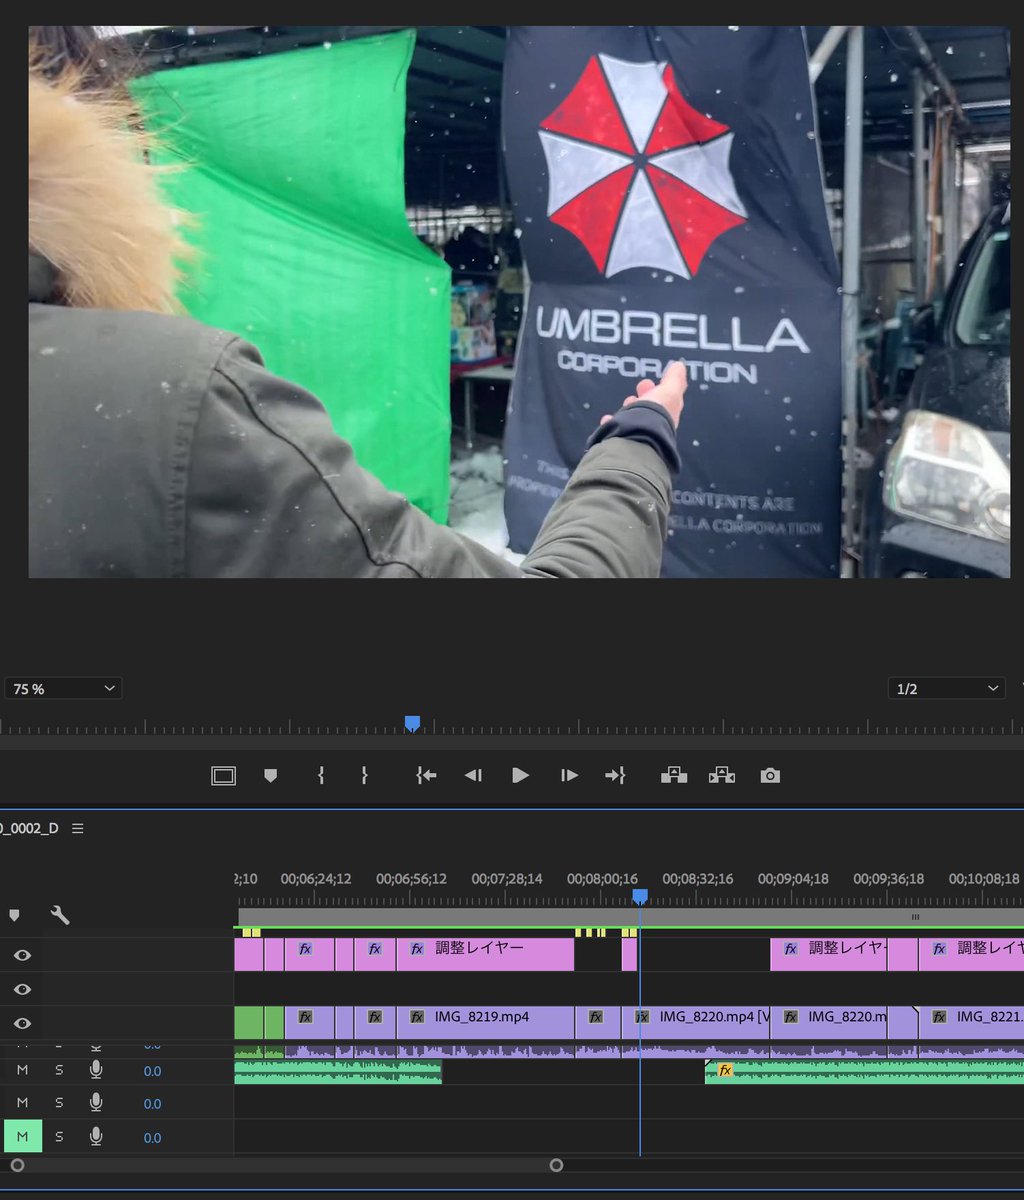Play the sequence in the program monitor

(x=520, y=775)
